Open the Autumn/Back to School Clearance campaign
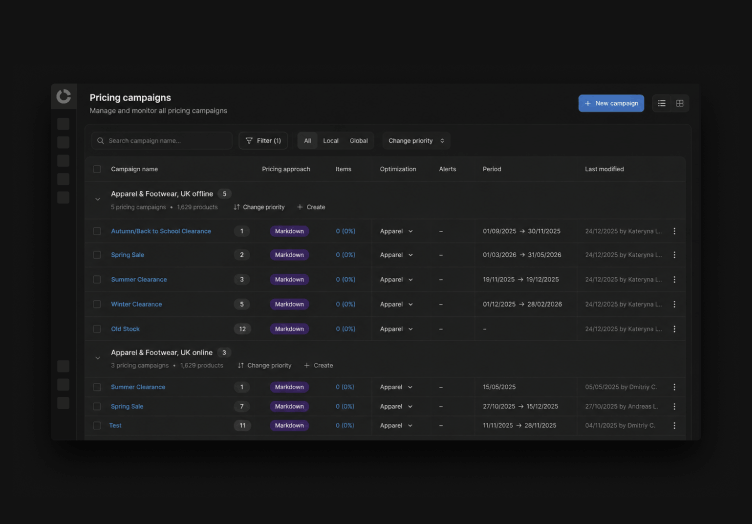The height and width of the screenshot is (524, 752). tap(161, 231)
